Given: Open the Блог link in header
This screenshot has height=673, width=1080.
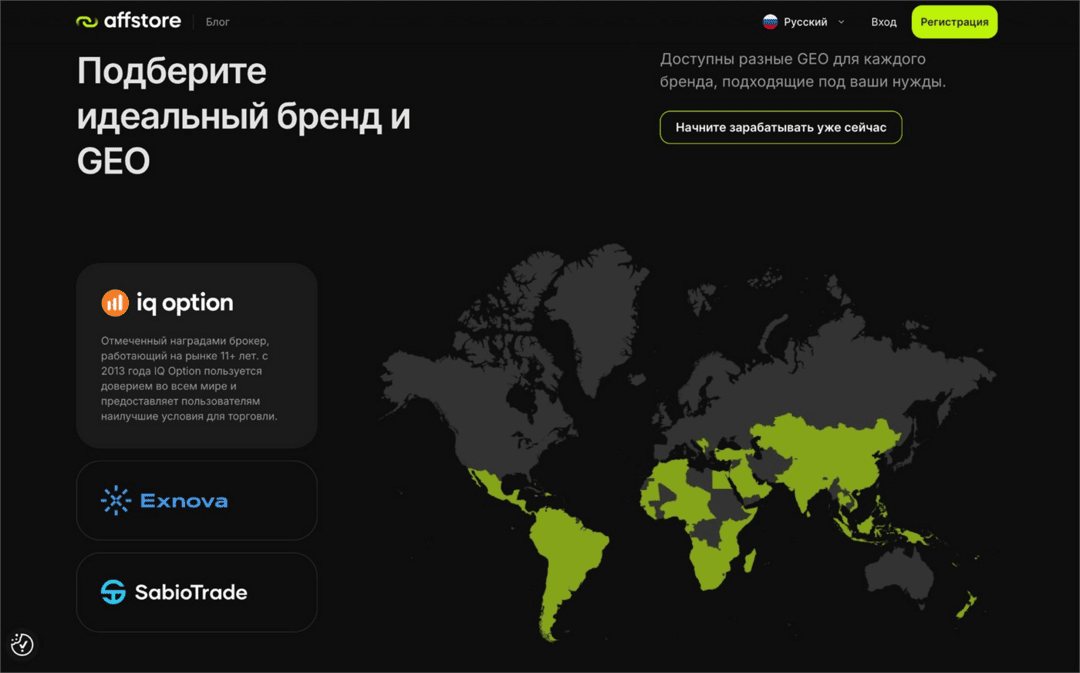Looking at the screenshot, I should [x=218, y=22].
